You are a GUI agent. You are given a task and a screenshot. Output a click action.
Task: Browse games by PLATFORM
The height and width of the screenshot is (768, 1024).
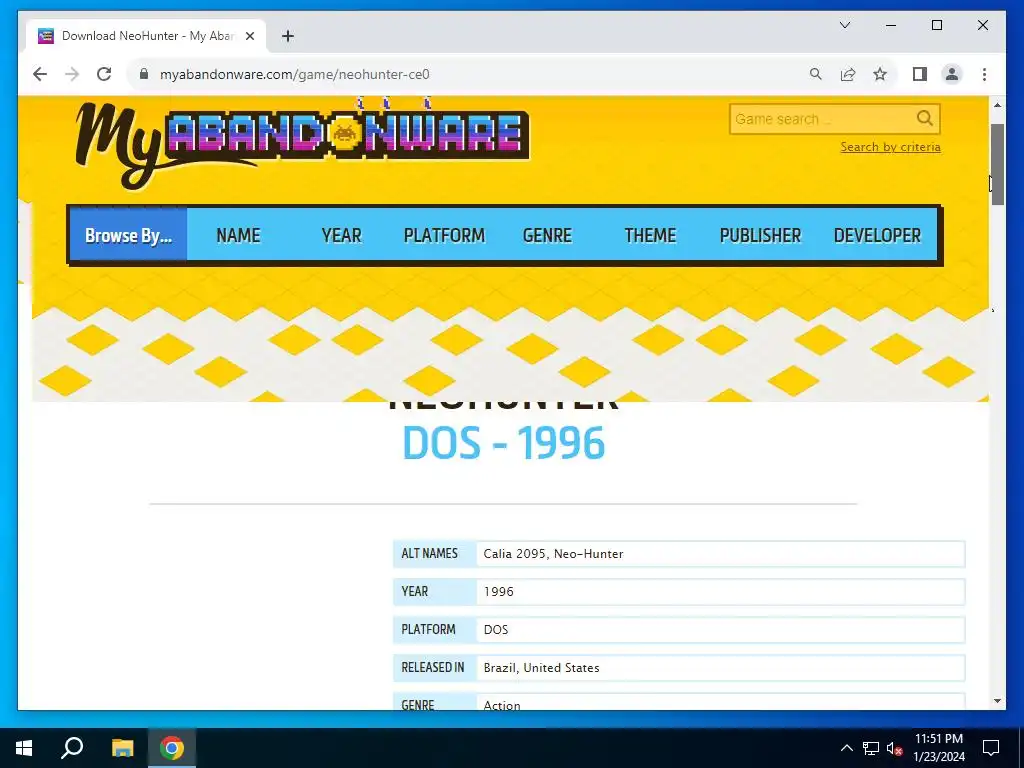point(444,235)
